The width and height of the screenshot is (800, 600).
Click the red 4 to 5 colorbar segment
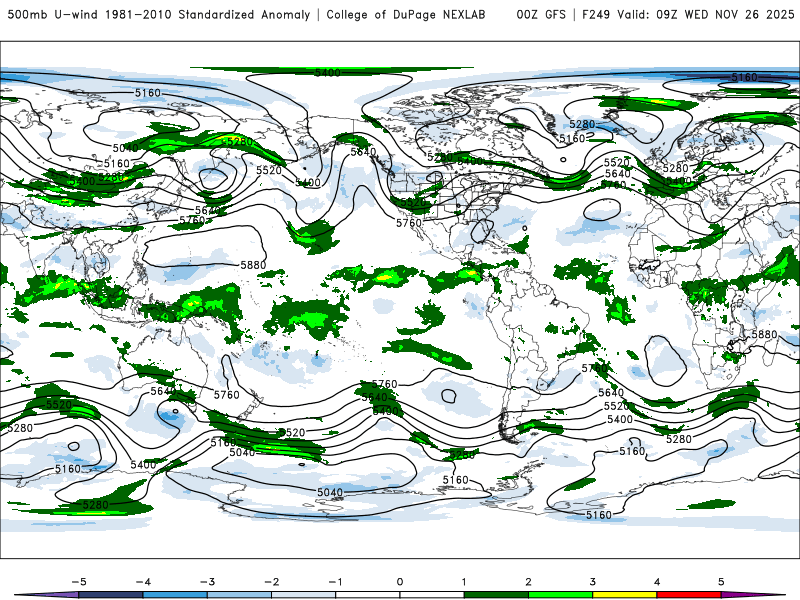point(689,595)
